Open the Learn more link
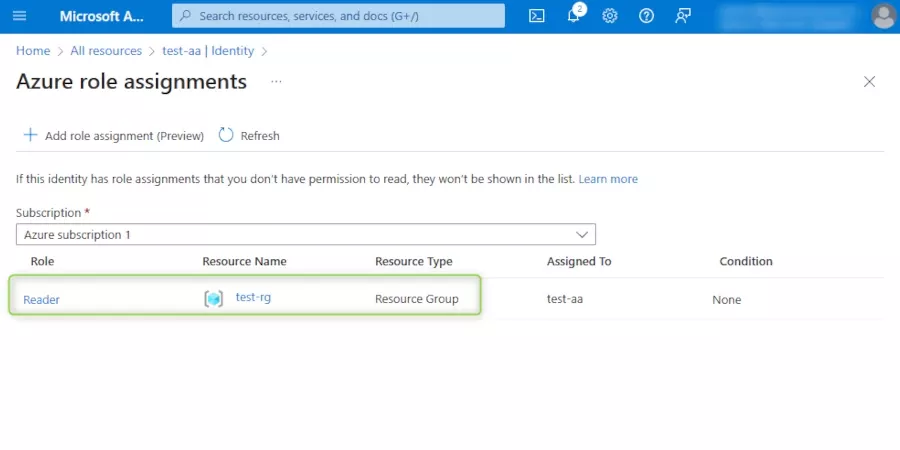Screen dimensions: 900x450 pyautogui.click(x=608, y=179)
